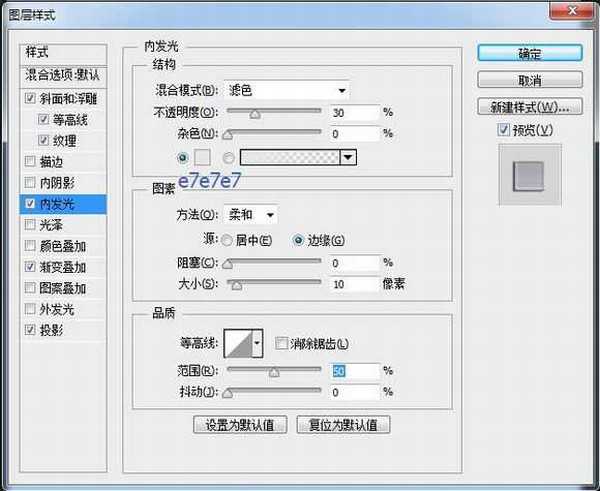The image size is (600, 491).
Task: Open the gradient preset picker arrow
Action: (348, 157)
